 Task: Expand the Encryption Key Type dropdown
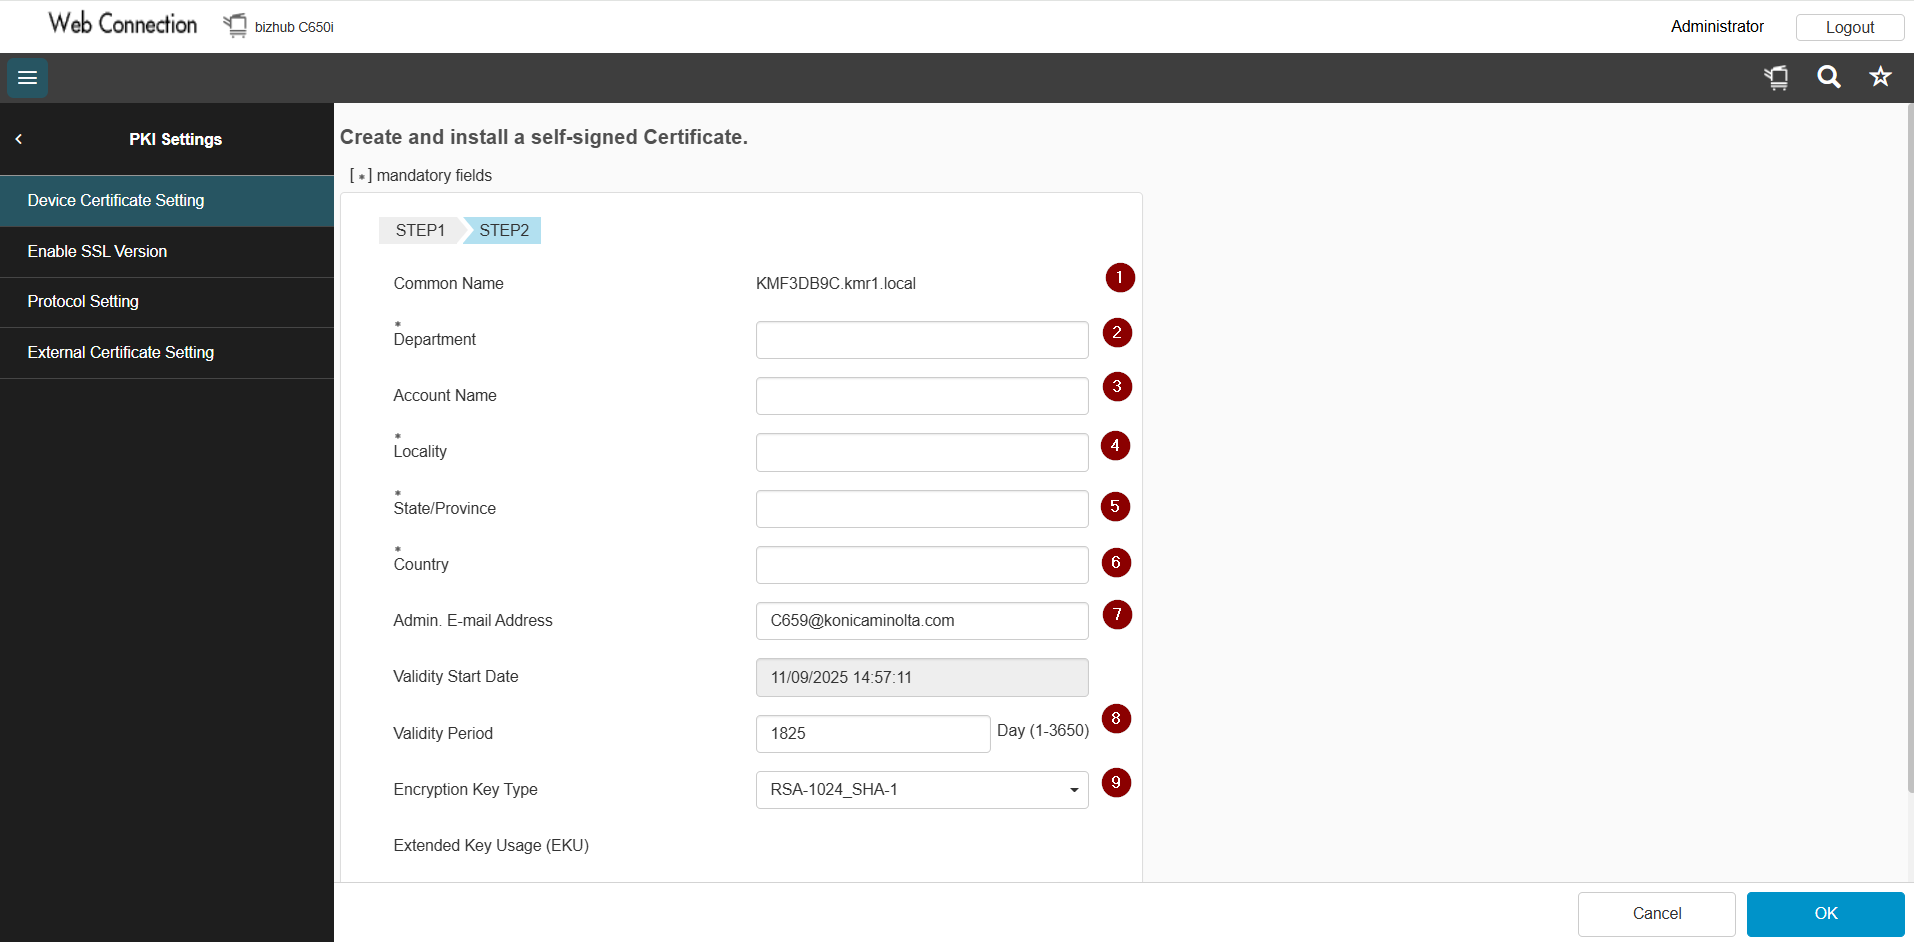[x=921, y=790]
